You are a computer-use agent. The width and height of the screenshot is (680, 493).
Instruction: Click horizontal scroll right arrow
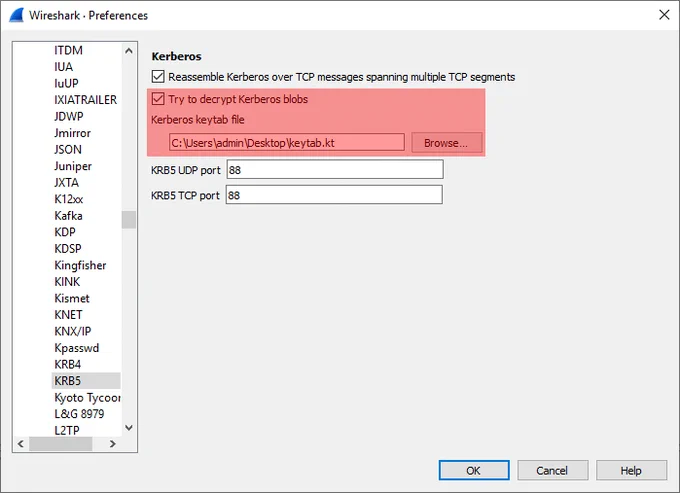tap(113, 444)
